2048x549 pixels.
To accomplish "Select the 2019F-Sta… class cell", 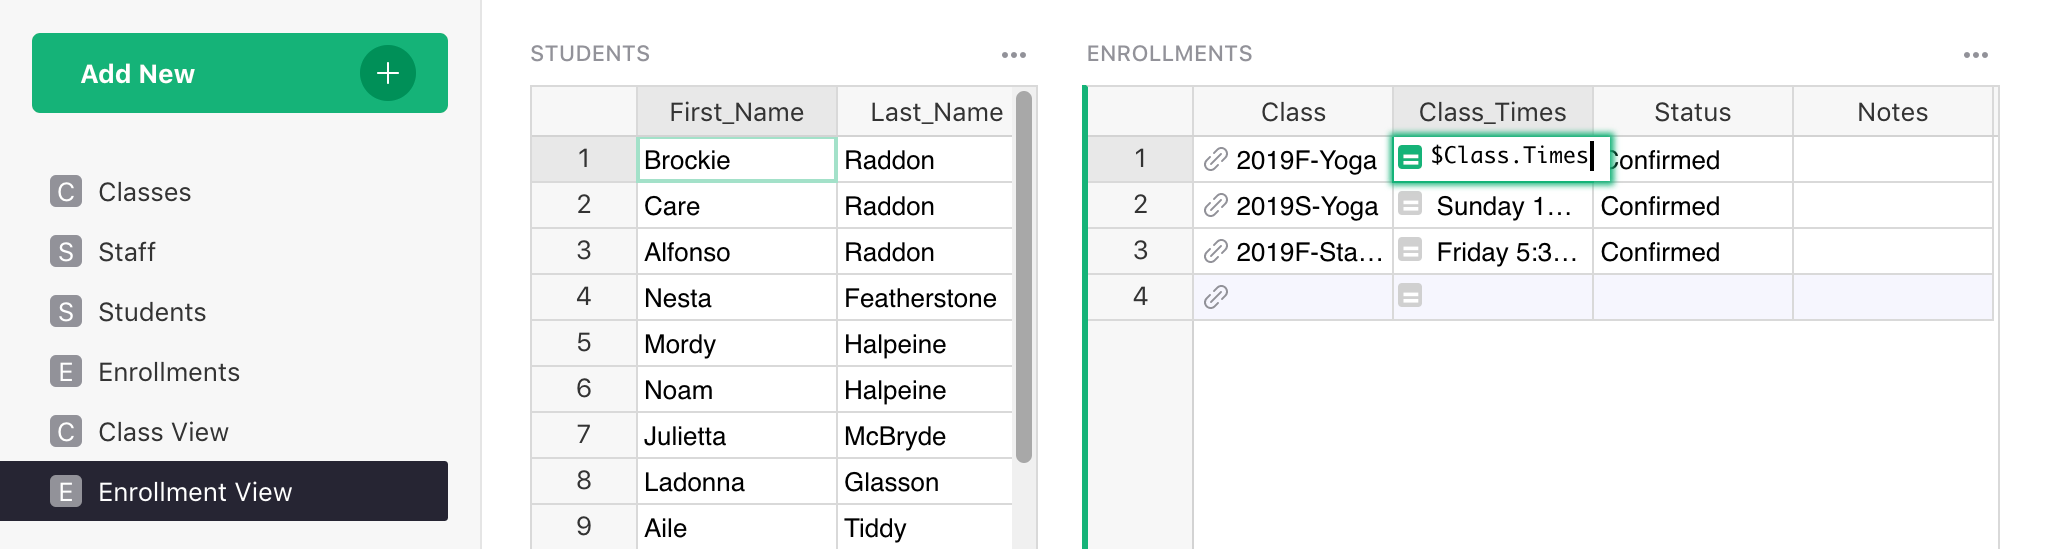I will click(x=1293, y=251).
